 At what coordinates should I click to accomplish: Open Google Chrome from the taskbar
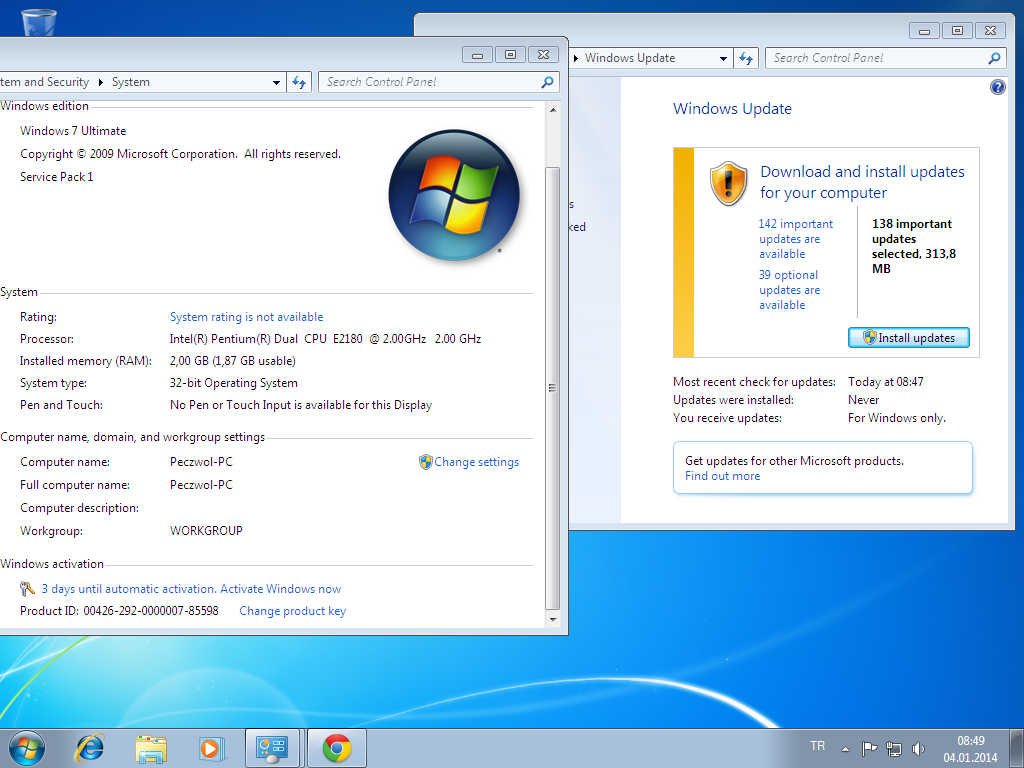pyautogui.click(x=337, y=748)
